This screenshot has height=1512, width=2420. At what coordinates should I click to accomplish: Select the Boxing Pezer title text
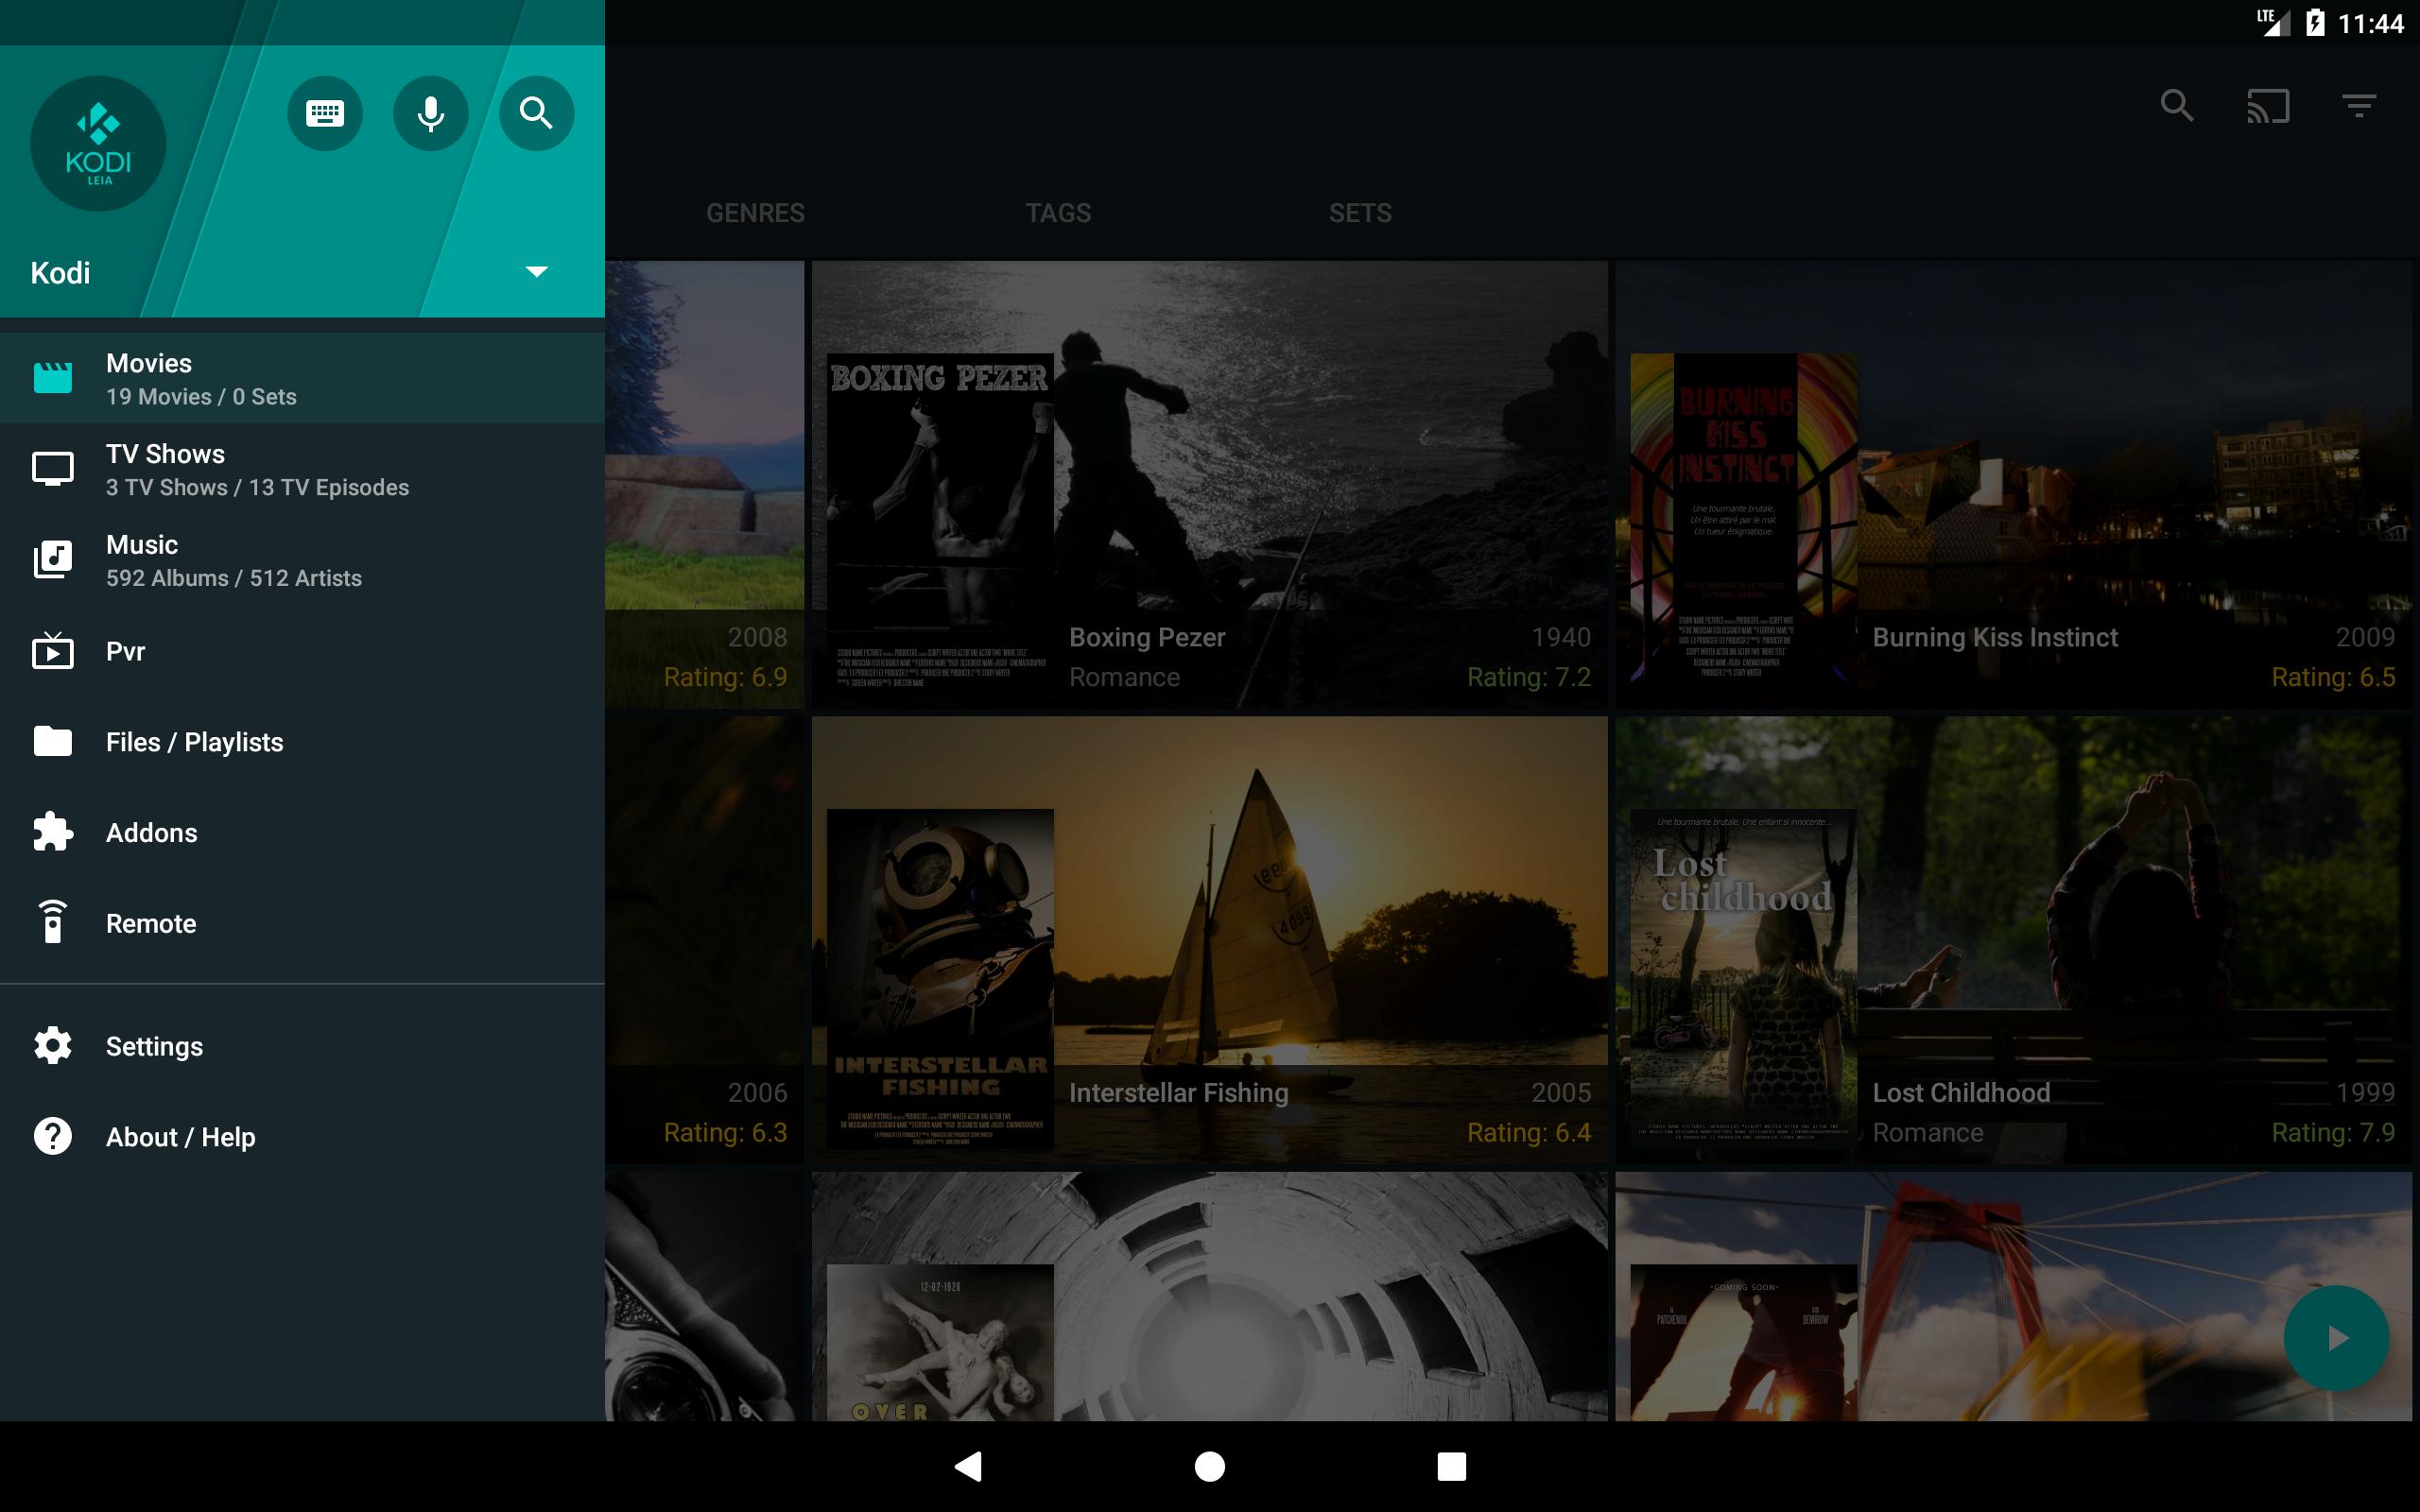coord(1147,637)
